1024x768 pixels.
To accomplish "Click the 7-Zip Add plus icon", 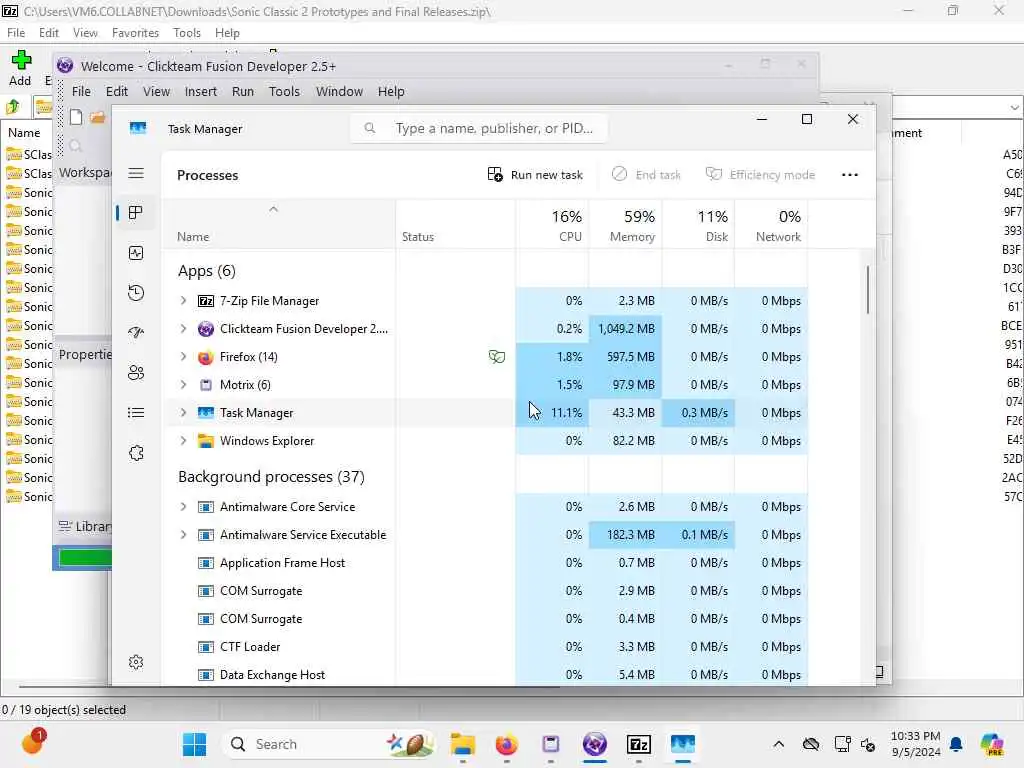I will pyautogui.click(x=21, y=60).
